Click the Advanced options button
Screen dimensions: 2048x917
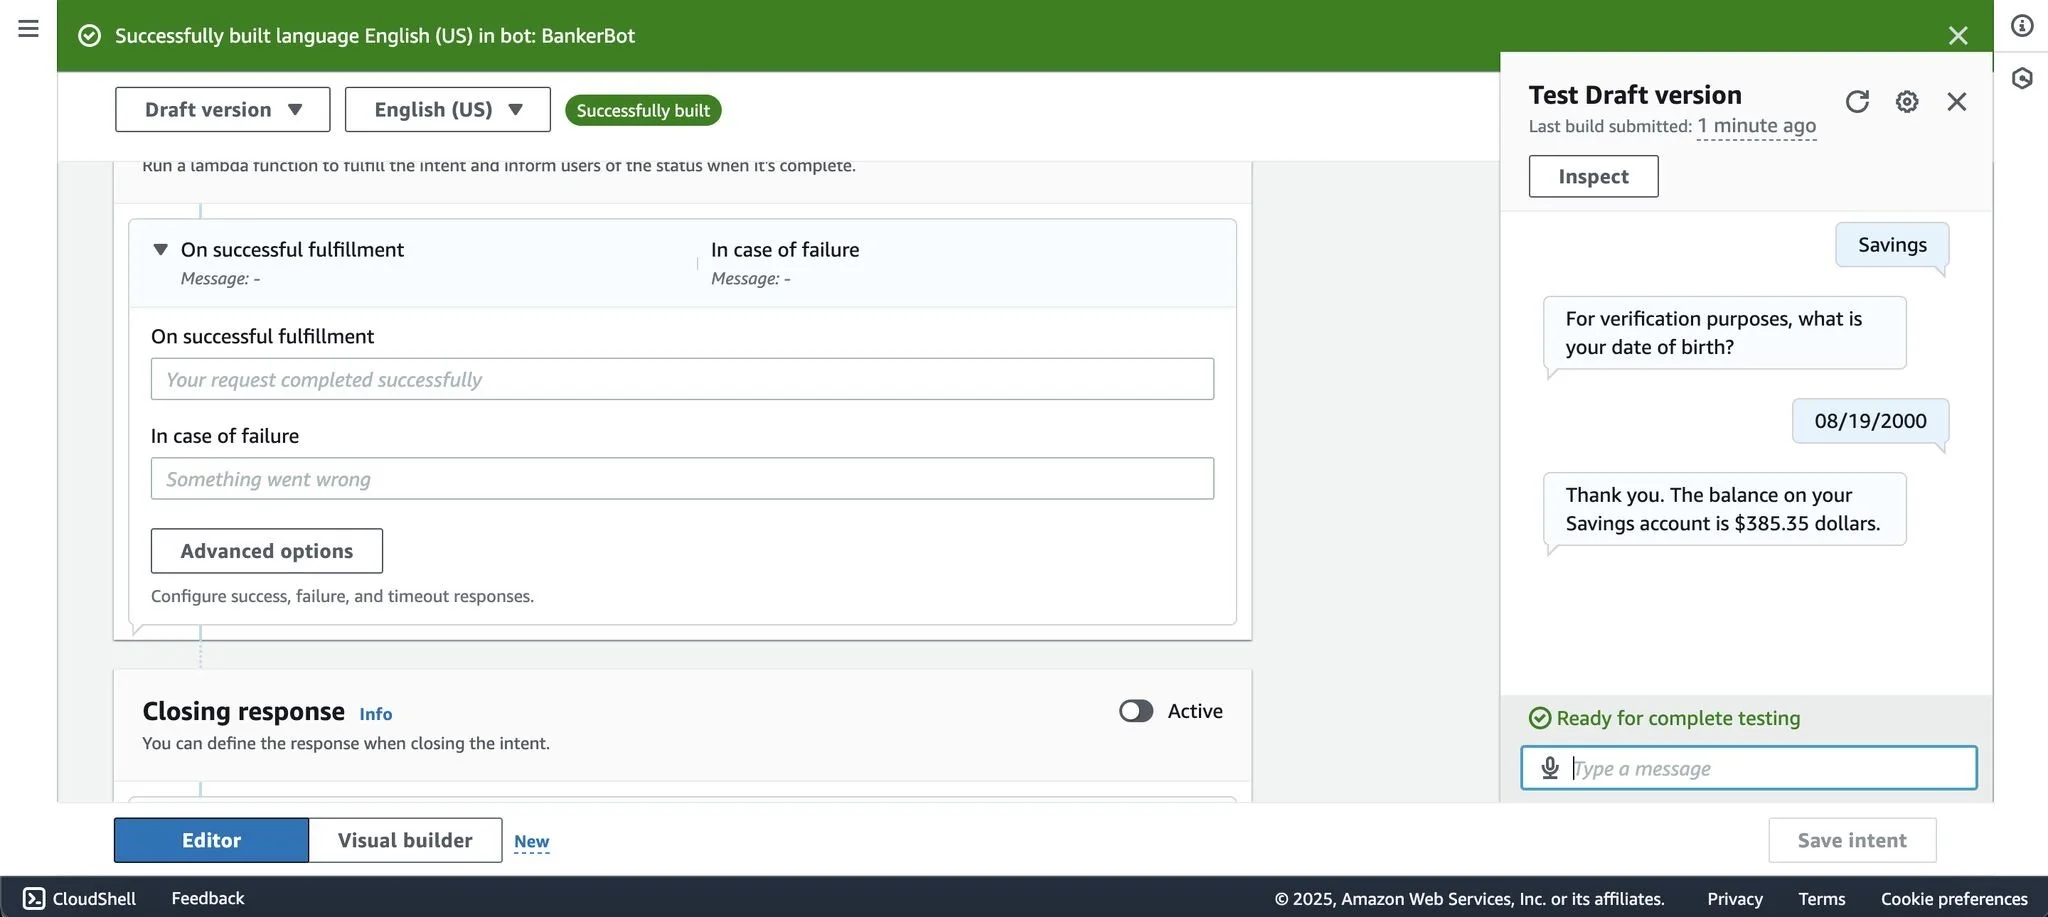click(x=266, y=551)
